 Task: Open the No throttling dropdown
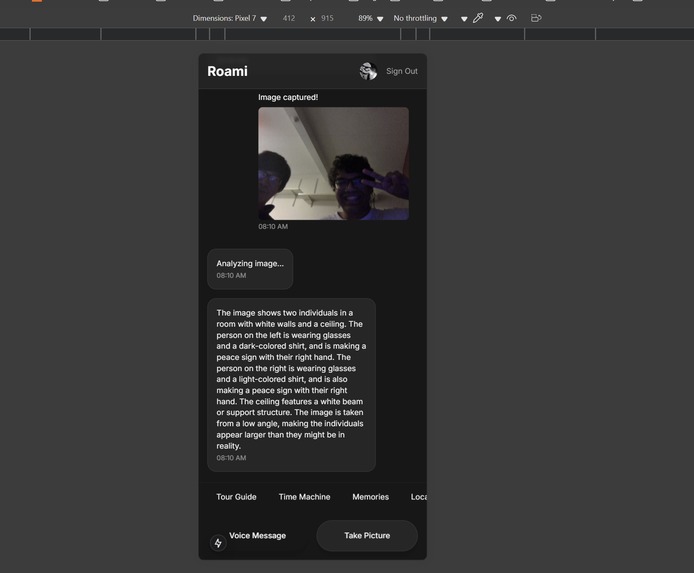(420, 18)
